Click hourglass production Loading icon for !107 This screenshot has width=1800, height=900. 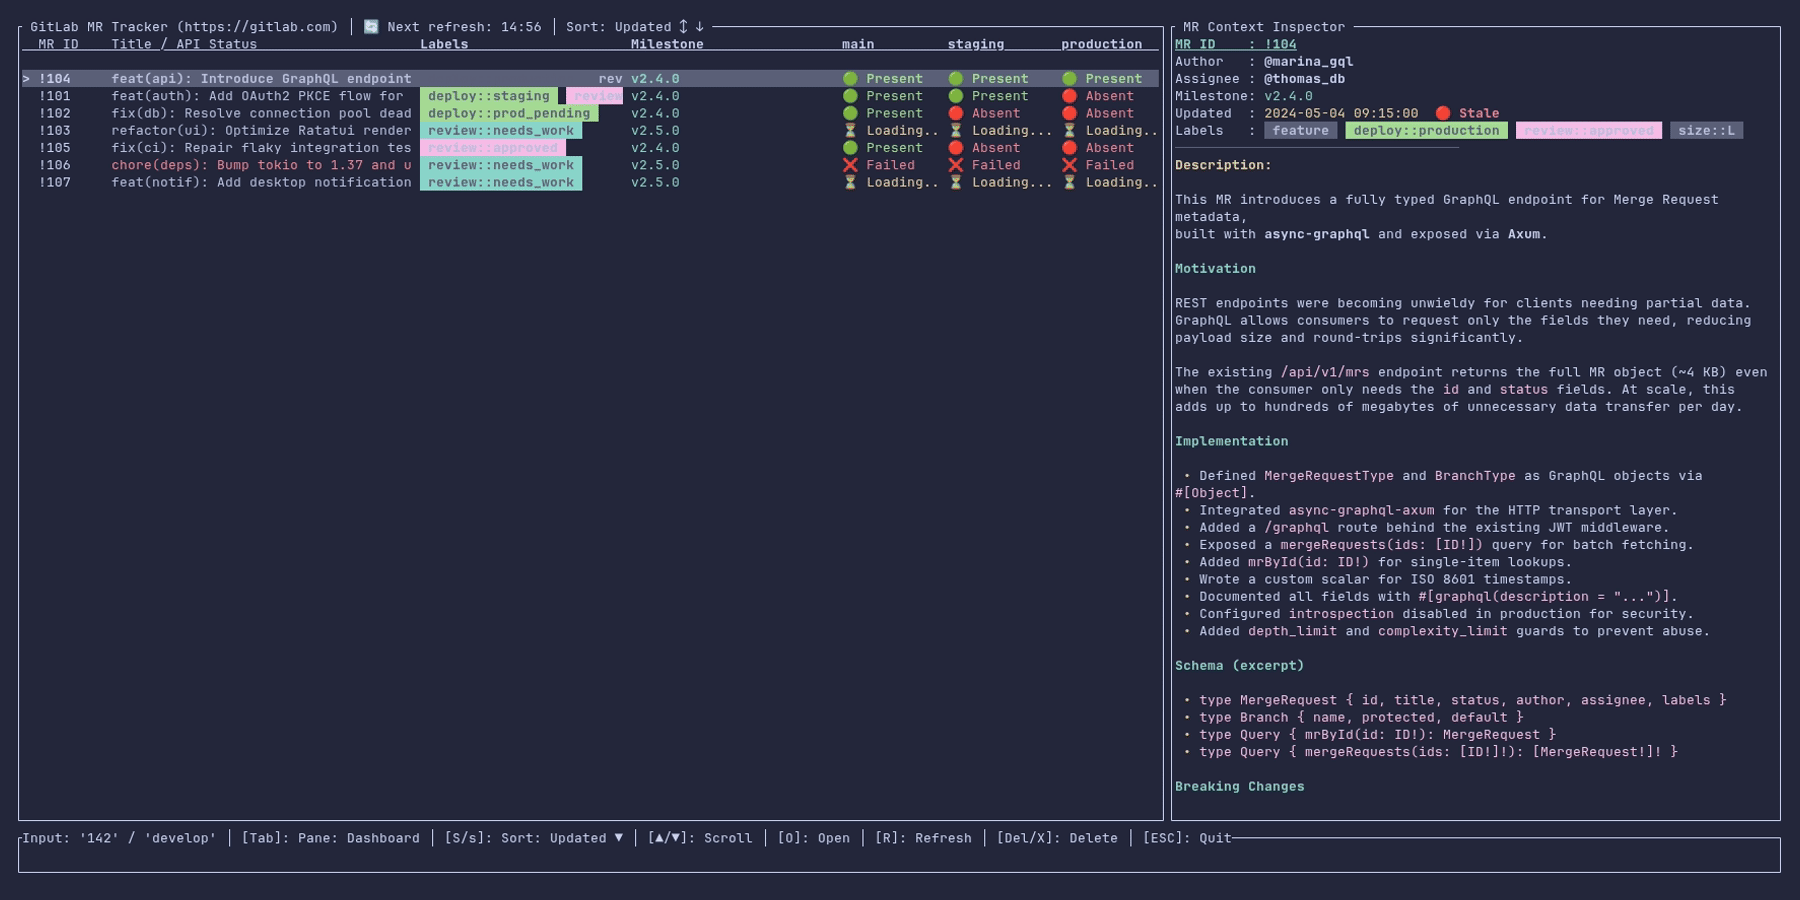pos(1070,182)
